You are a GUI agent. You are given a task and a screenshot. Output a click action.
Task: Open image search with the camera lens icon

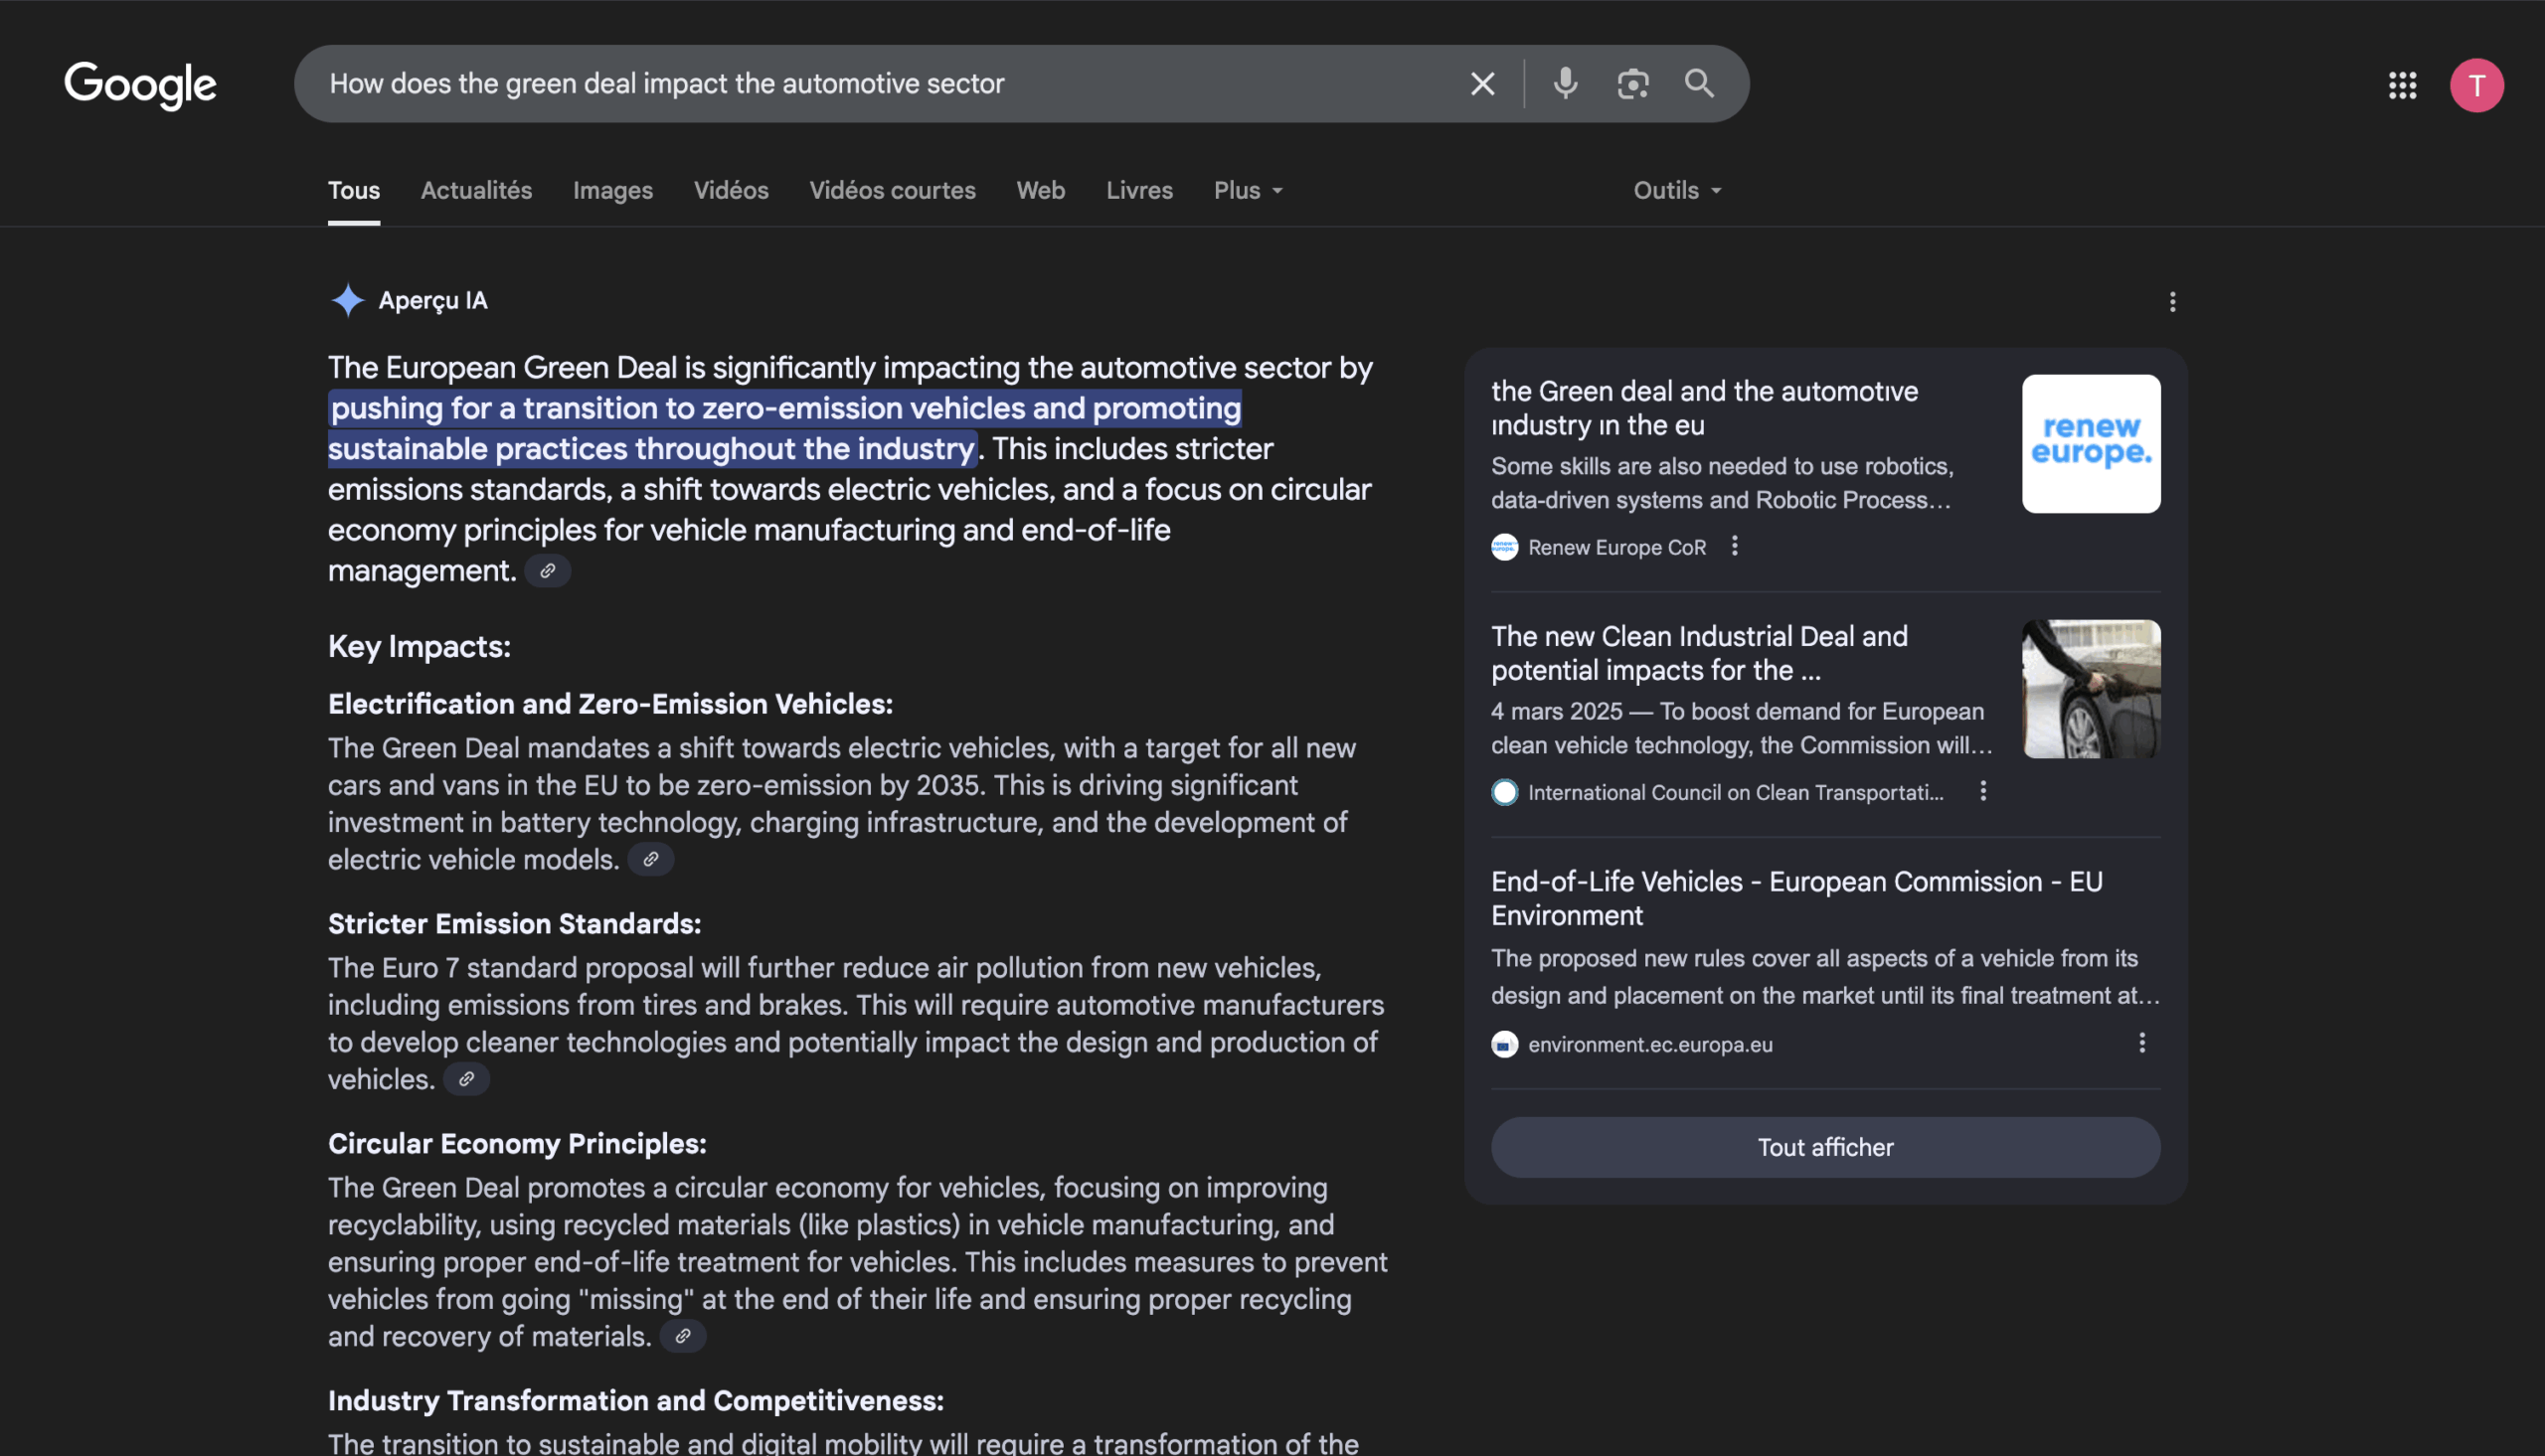click(1632, 84)
